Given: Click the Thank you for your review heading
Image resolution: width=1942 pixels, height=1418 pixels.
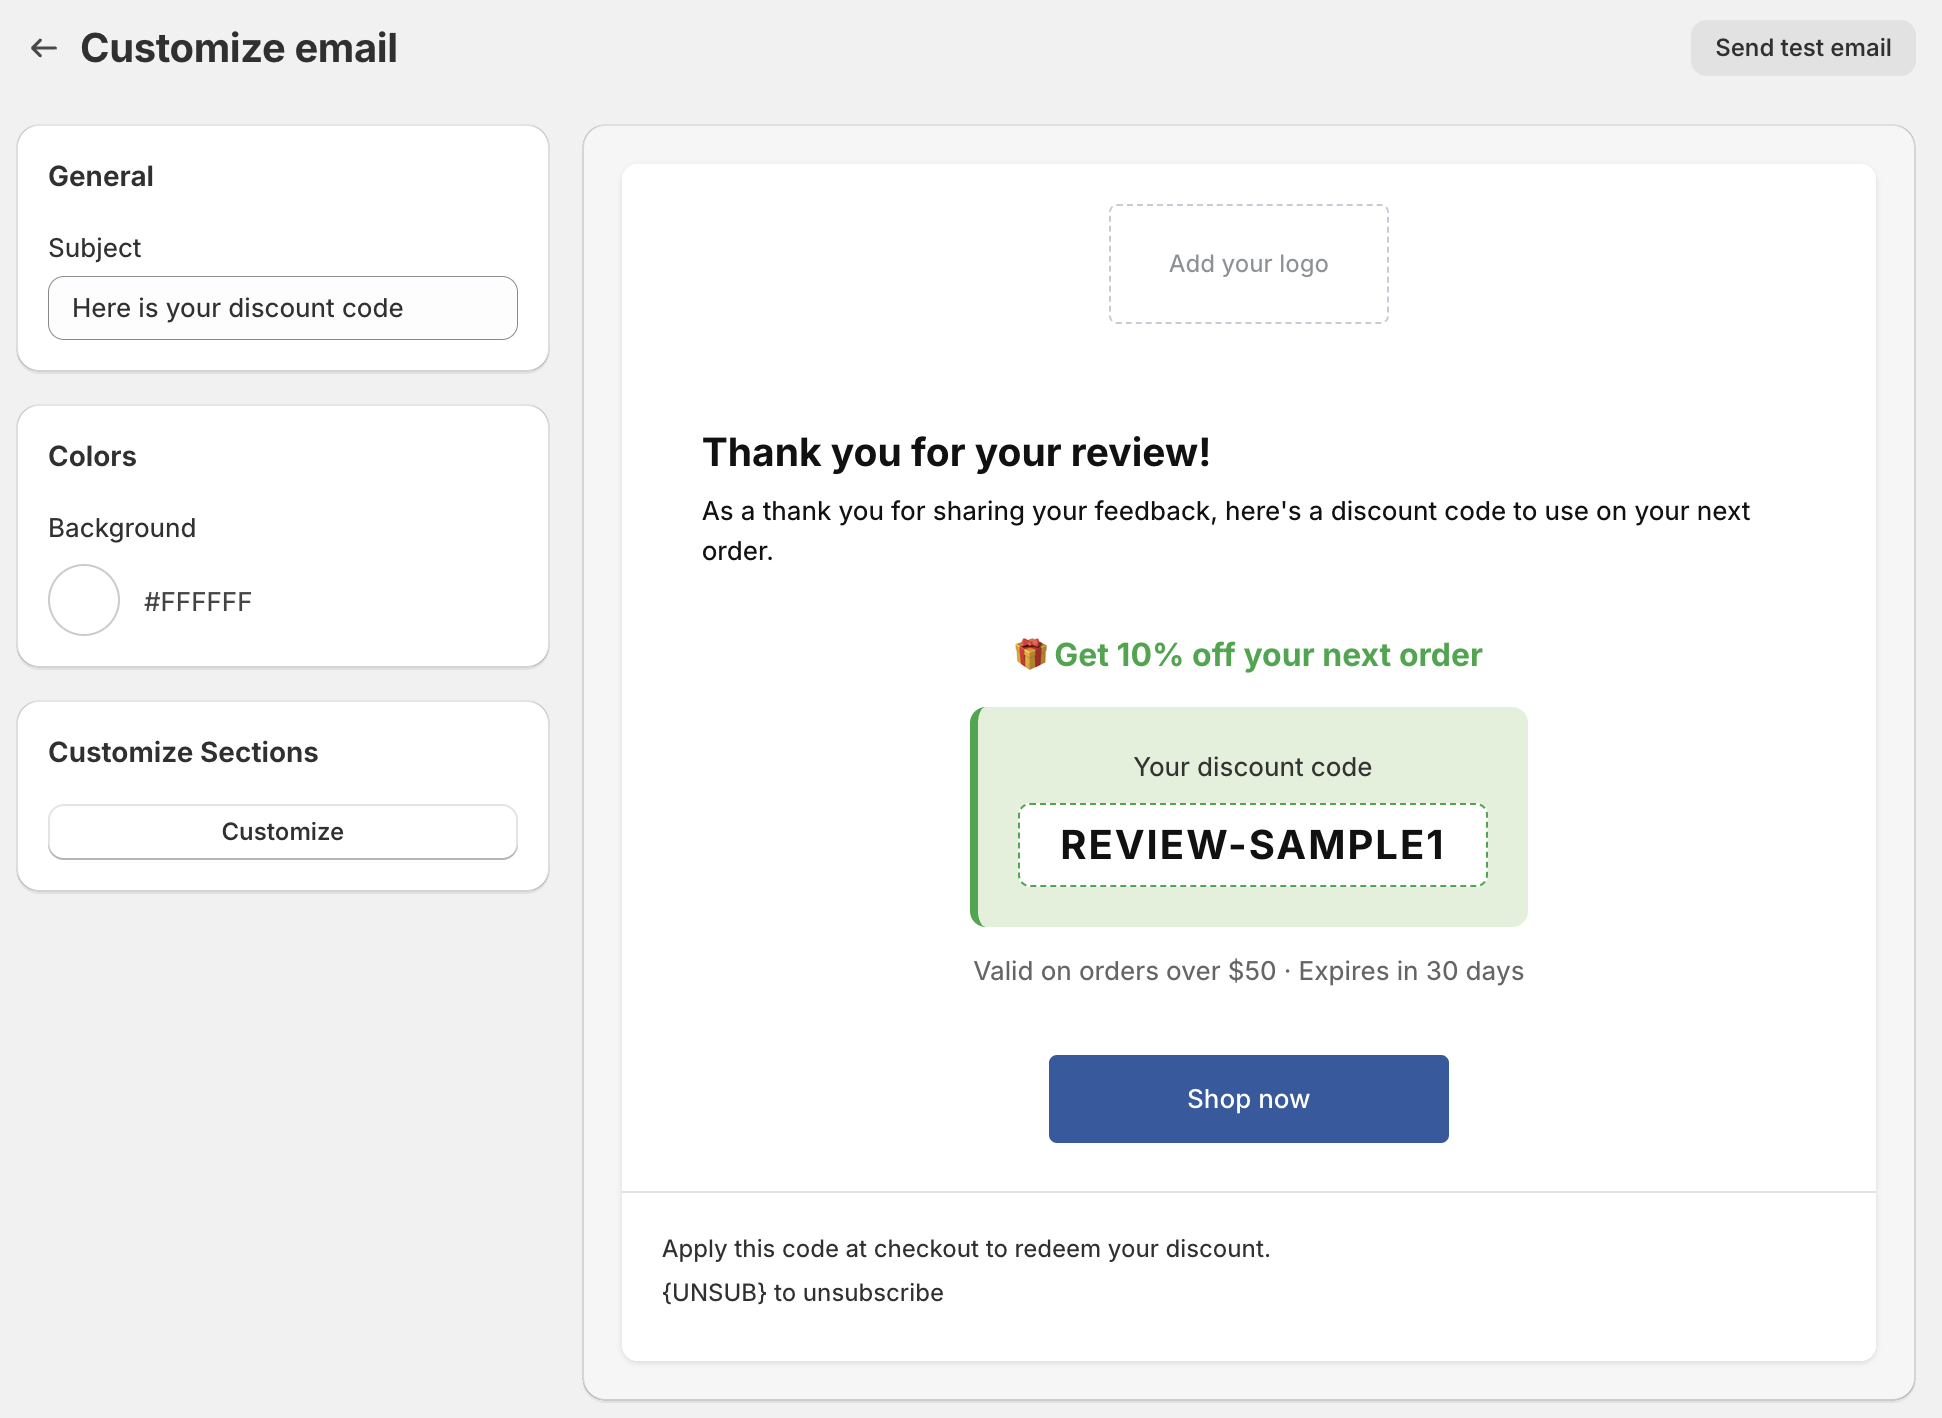Looking at the screenshot, I should click(956, 452).
